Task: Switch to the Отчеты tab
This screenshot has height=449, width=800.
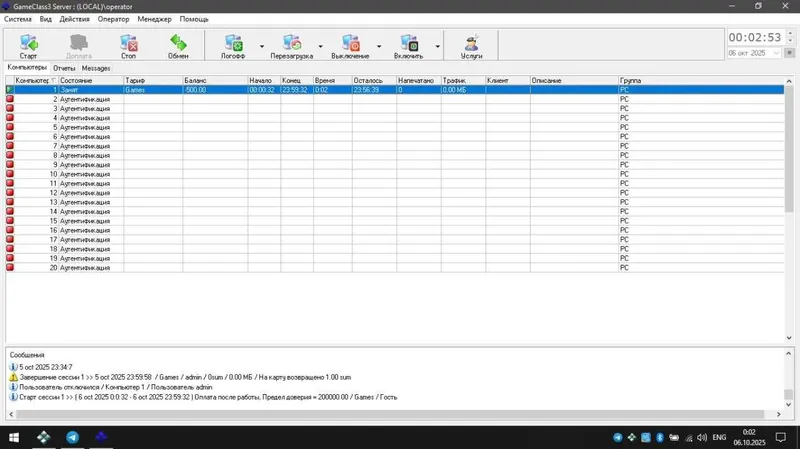Action: (64, 68)
